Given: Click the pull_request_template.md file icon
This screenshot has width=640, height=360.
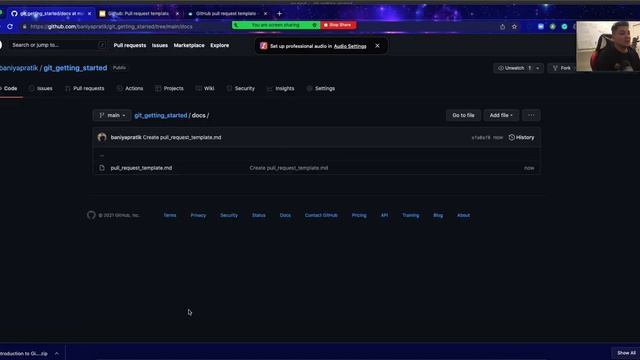Looking at the screenshot, I should [x=102, y=168].
